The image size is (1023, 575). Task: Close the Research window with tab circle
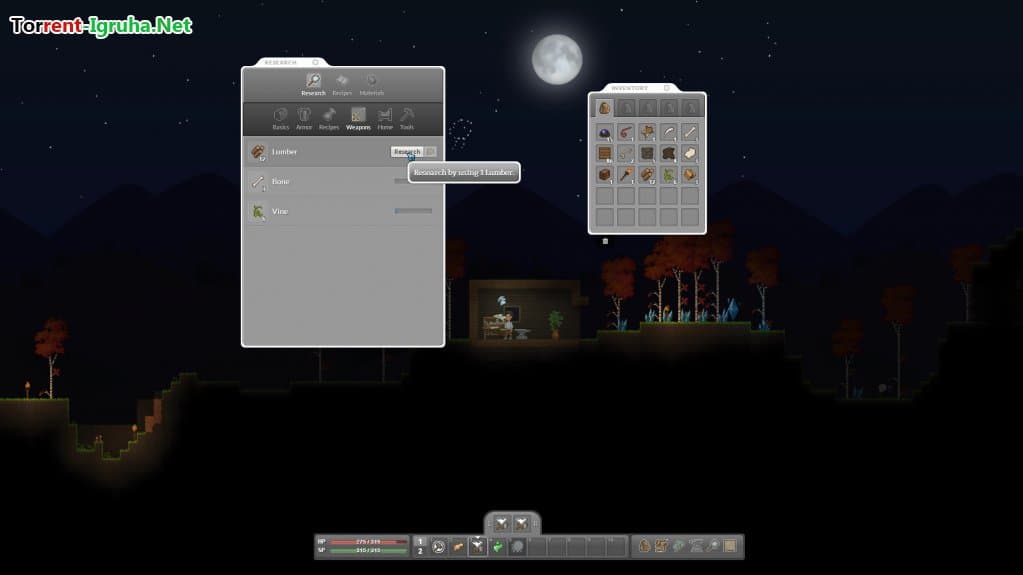tap(316, 62)
